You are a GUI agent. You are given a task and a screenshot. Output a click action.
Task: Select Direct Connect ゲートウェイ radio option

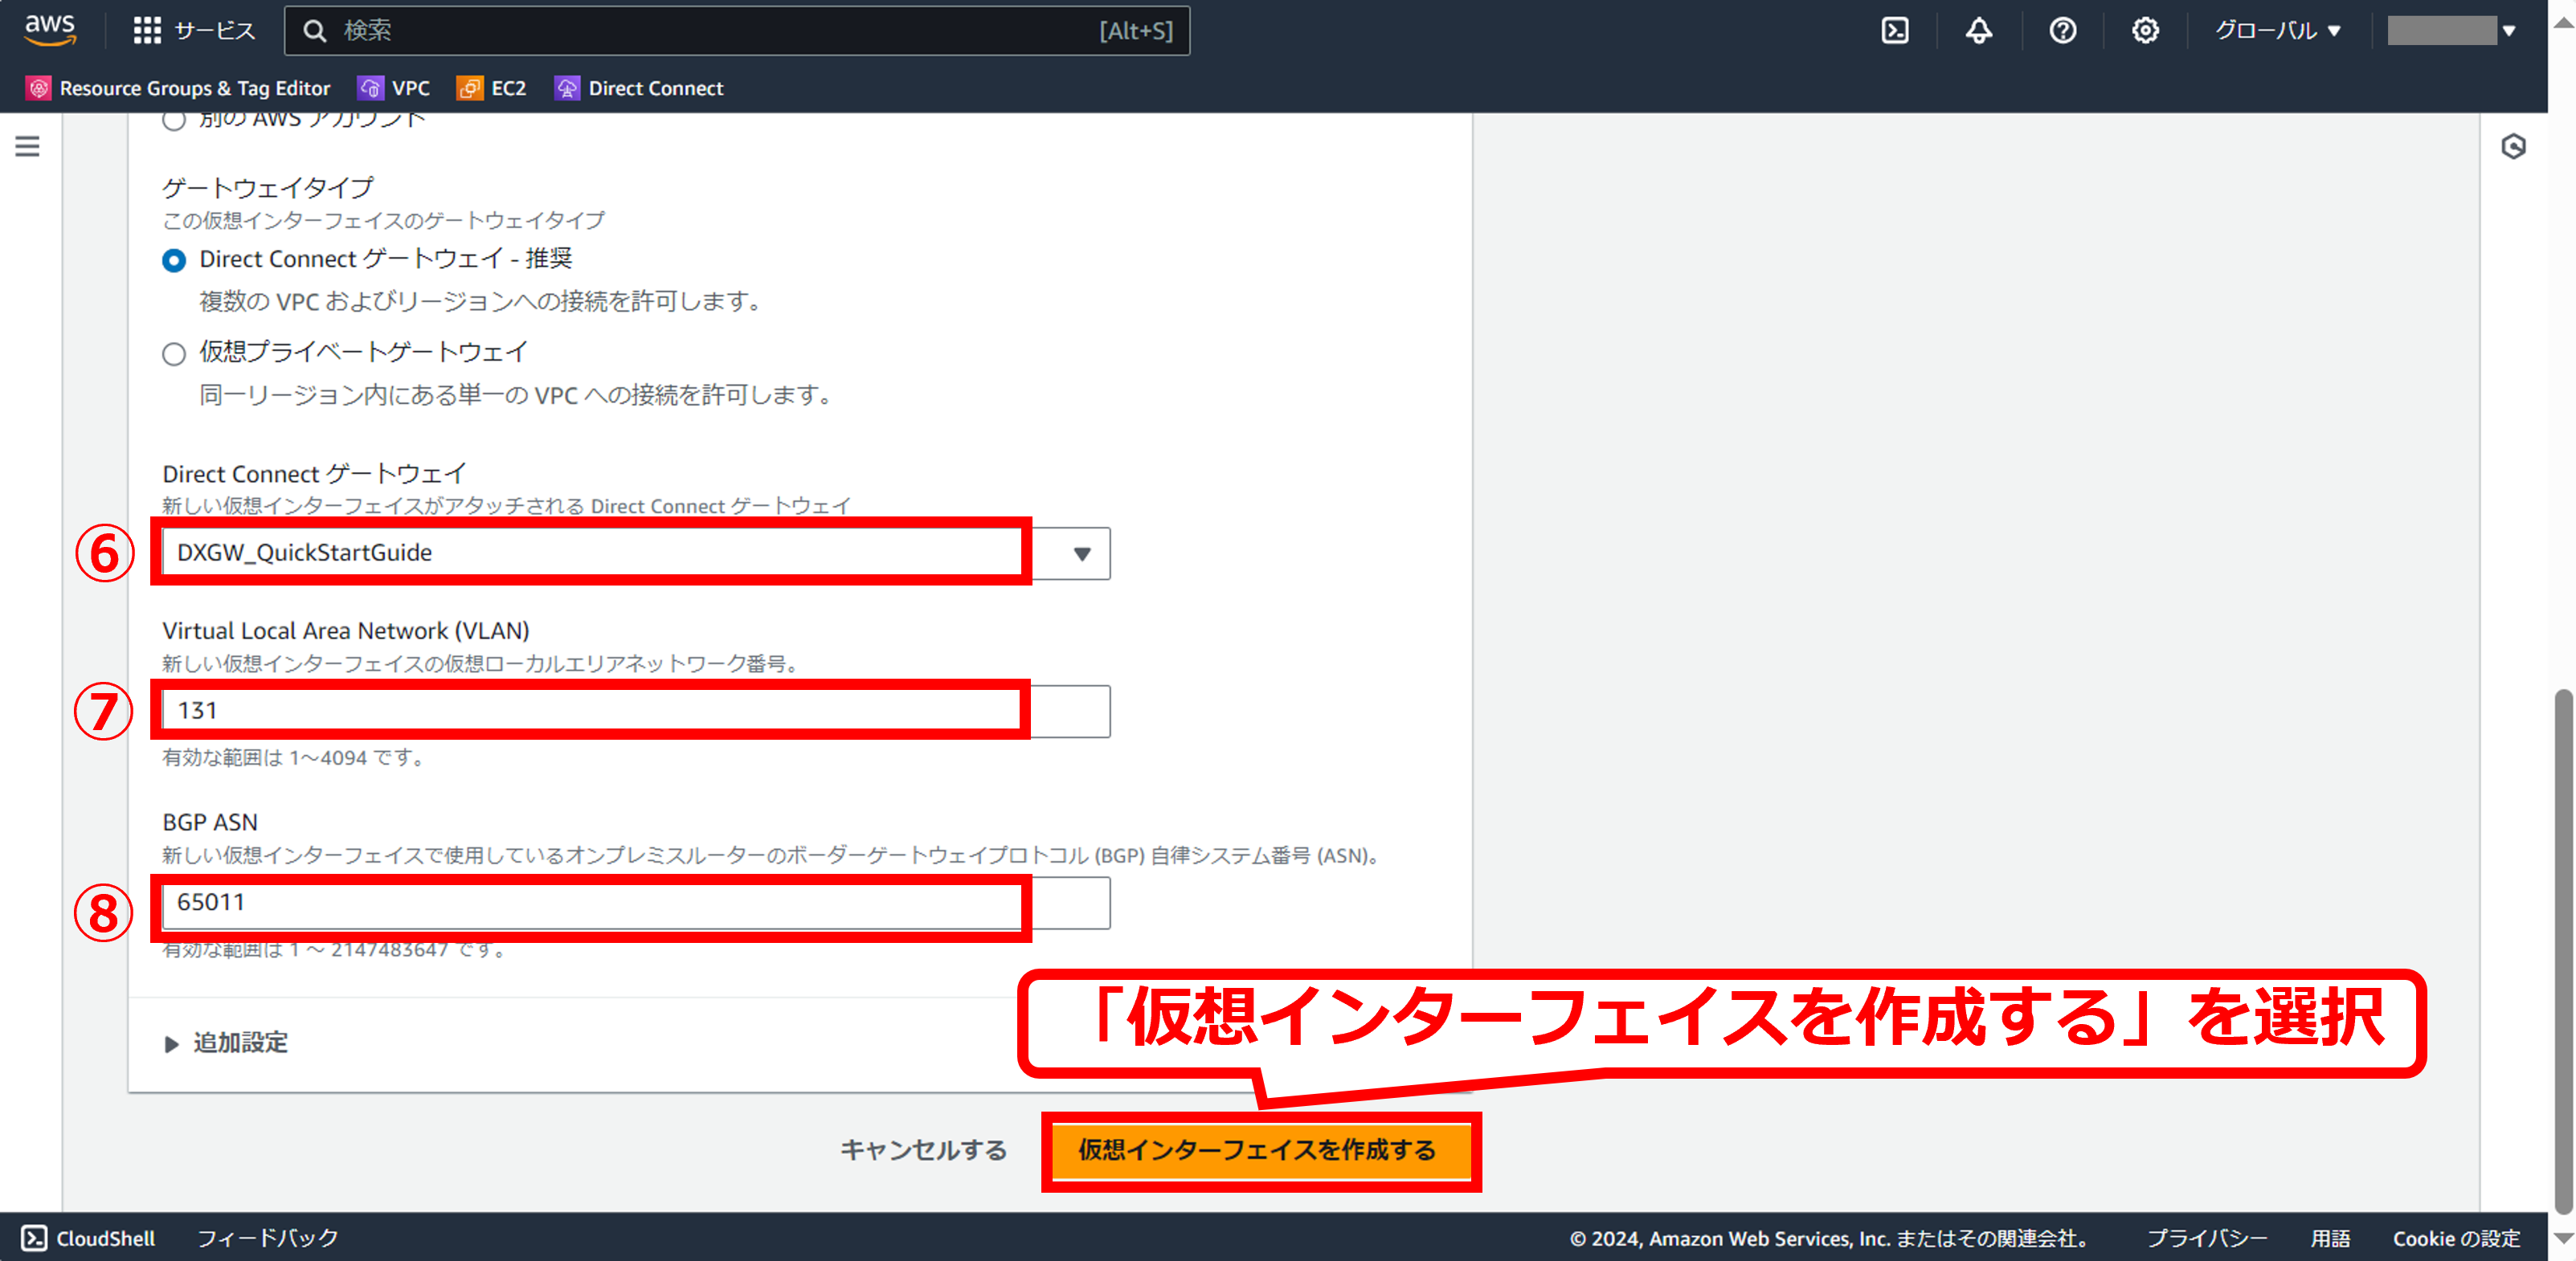tap(174, 261)
